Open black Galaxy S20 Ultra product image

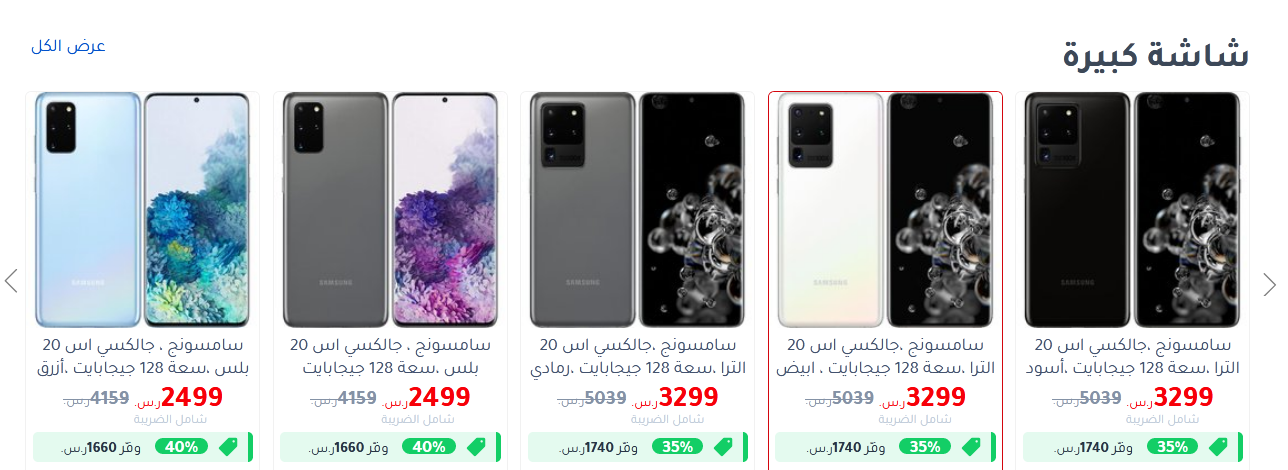click(x=1132, y=210)
